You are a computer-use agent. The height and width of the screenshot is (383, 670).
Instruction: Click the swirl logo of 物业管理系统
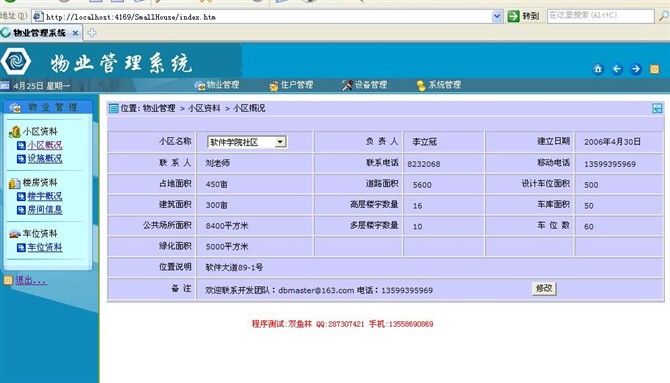coord(16,61)
